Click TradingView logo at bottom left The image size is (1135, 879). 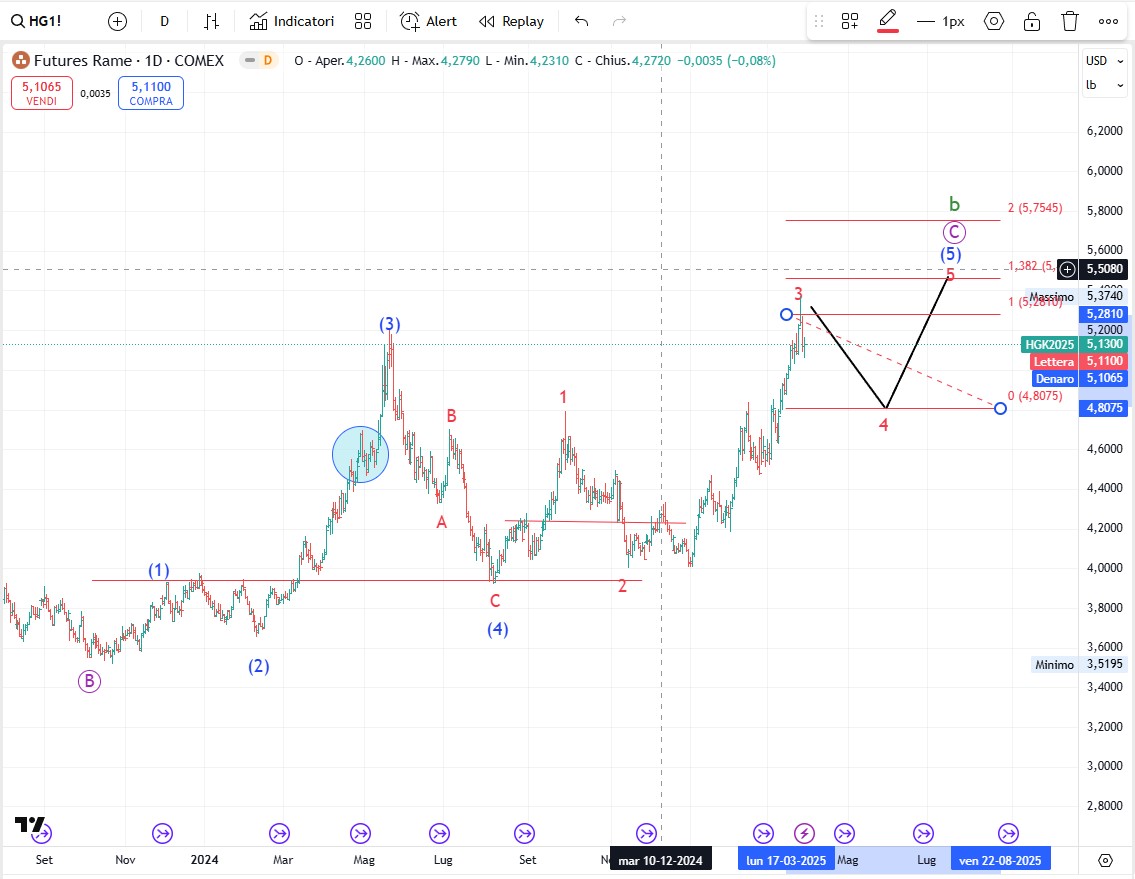click(x=29, y=825)
